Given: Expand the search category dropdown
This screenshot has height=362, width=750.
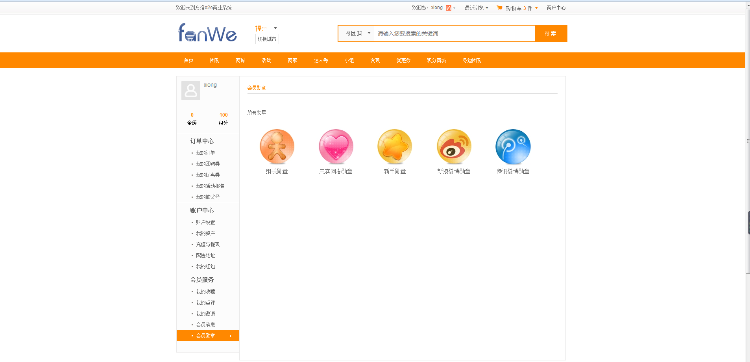Looking at the screenshot, I should (x=357, y=33).
